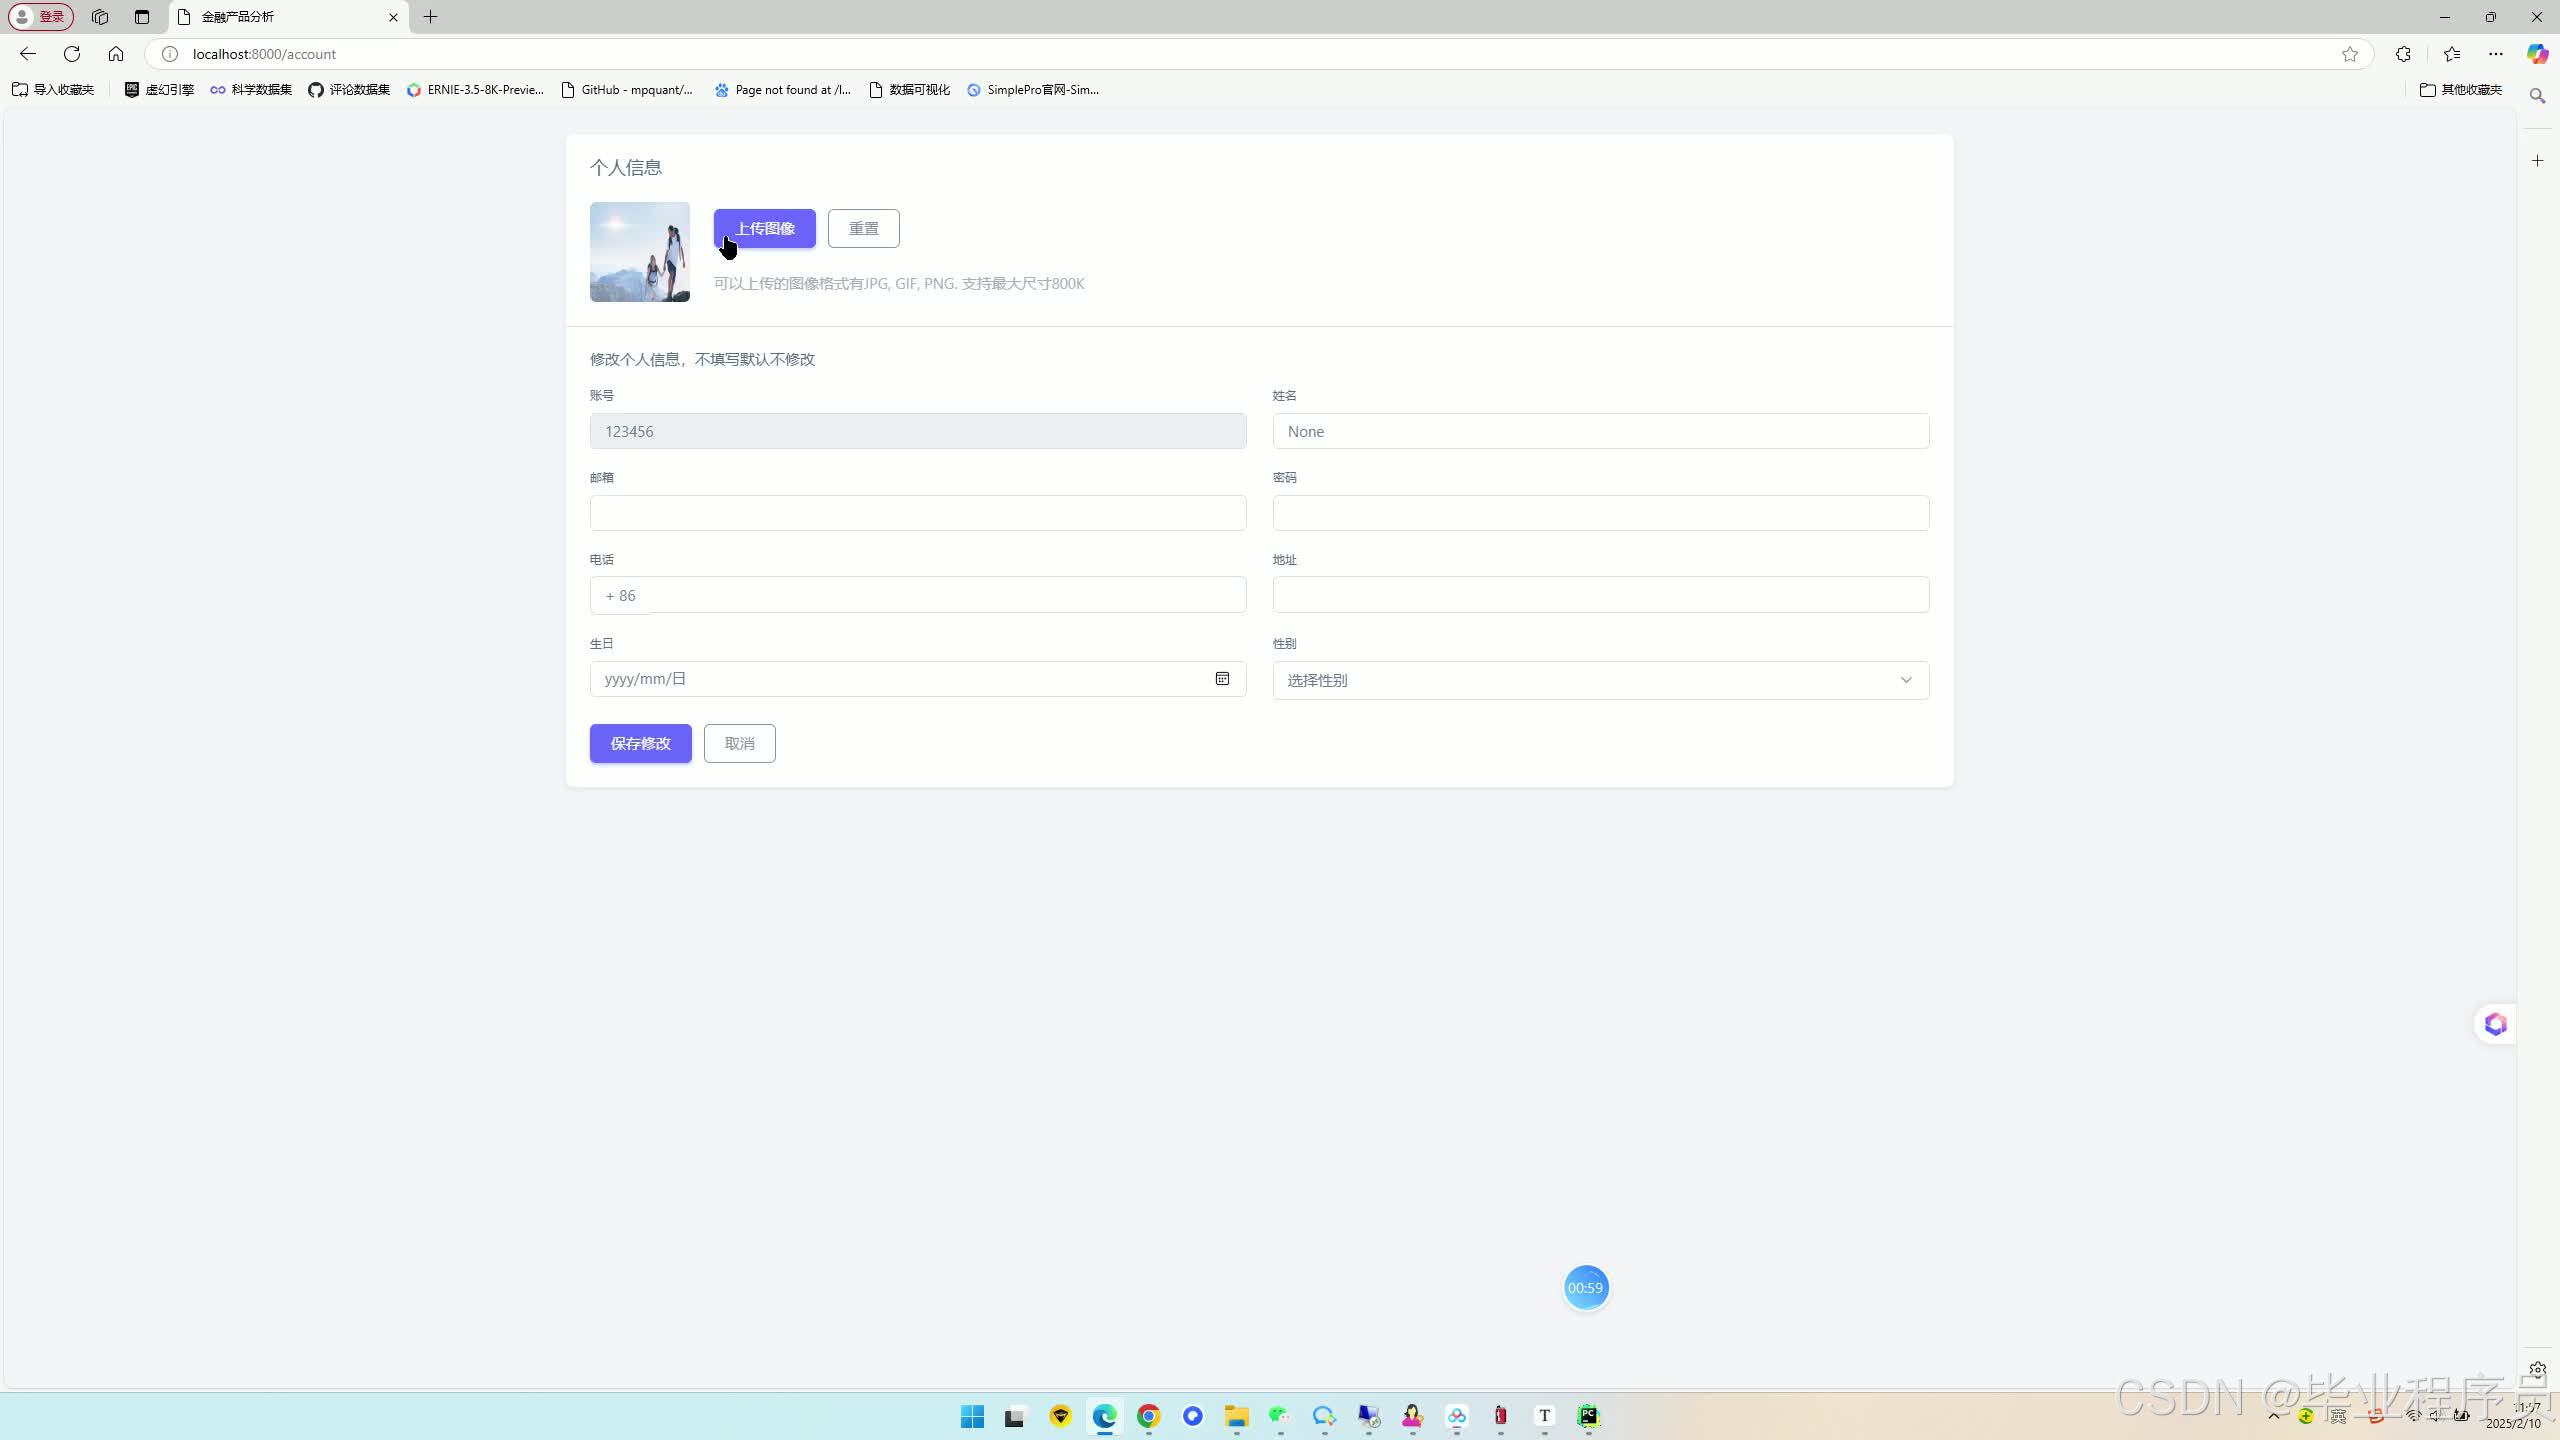Click the 上传图像 upload button
Viewport: 2560px width, 1440px height.
[x=764, y=229]
